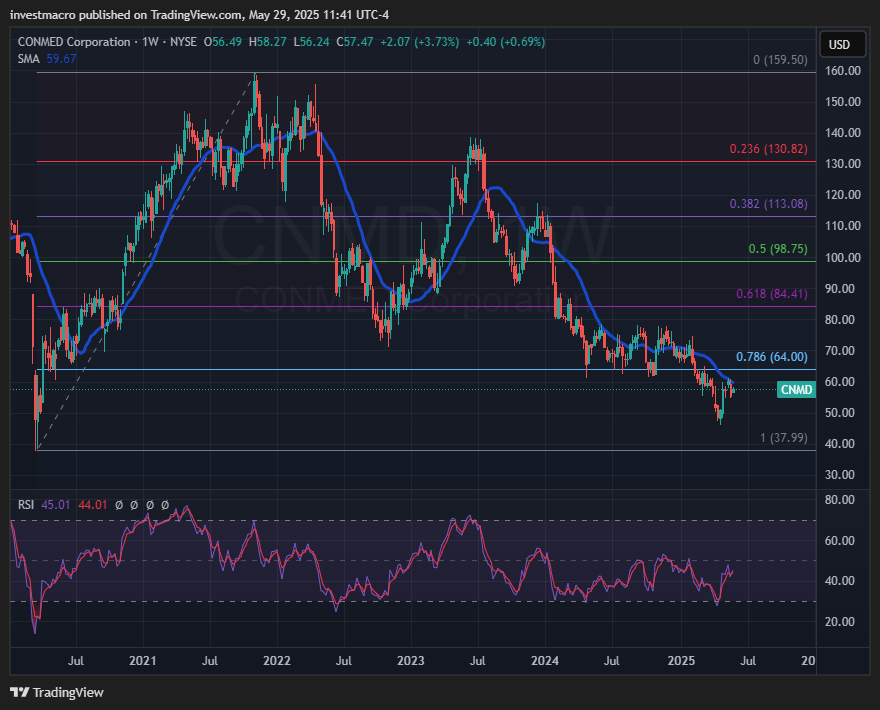Click Fibonacci label 0.236 (130.82)

click(x=768, y=149)
